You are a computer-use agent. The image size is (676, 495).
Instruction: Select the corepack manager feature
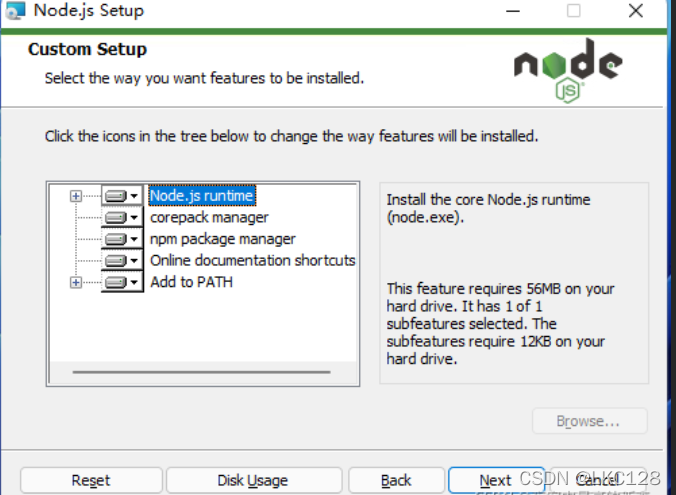(x=209, y=217)
